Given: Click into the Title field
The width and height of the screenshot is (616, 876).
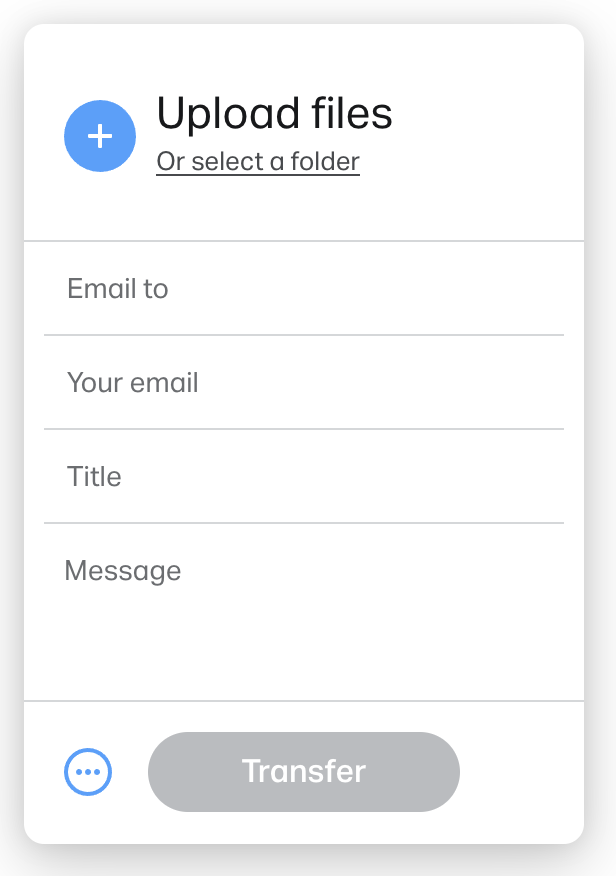Looking at the screenshot, I should click(304, 477).
